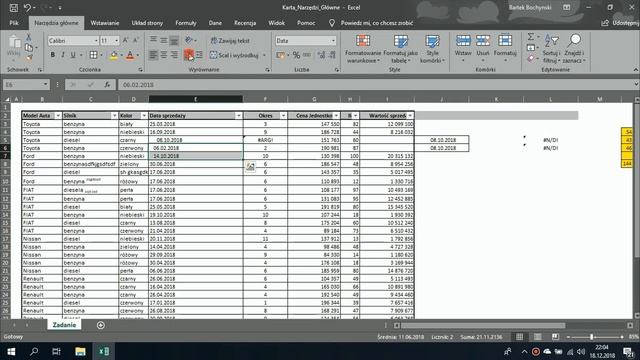Copy the selection to the clipboard
Viewport: 640px width, 360px height.
pyautogui.click(x=29, y=47)
